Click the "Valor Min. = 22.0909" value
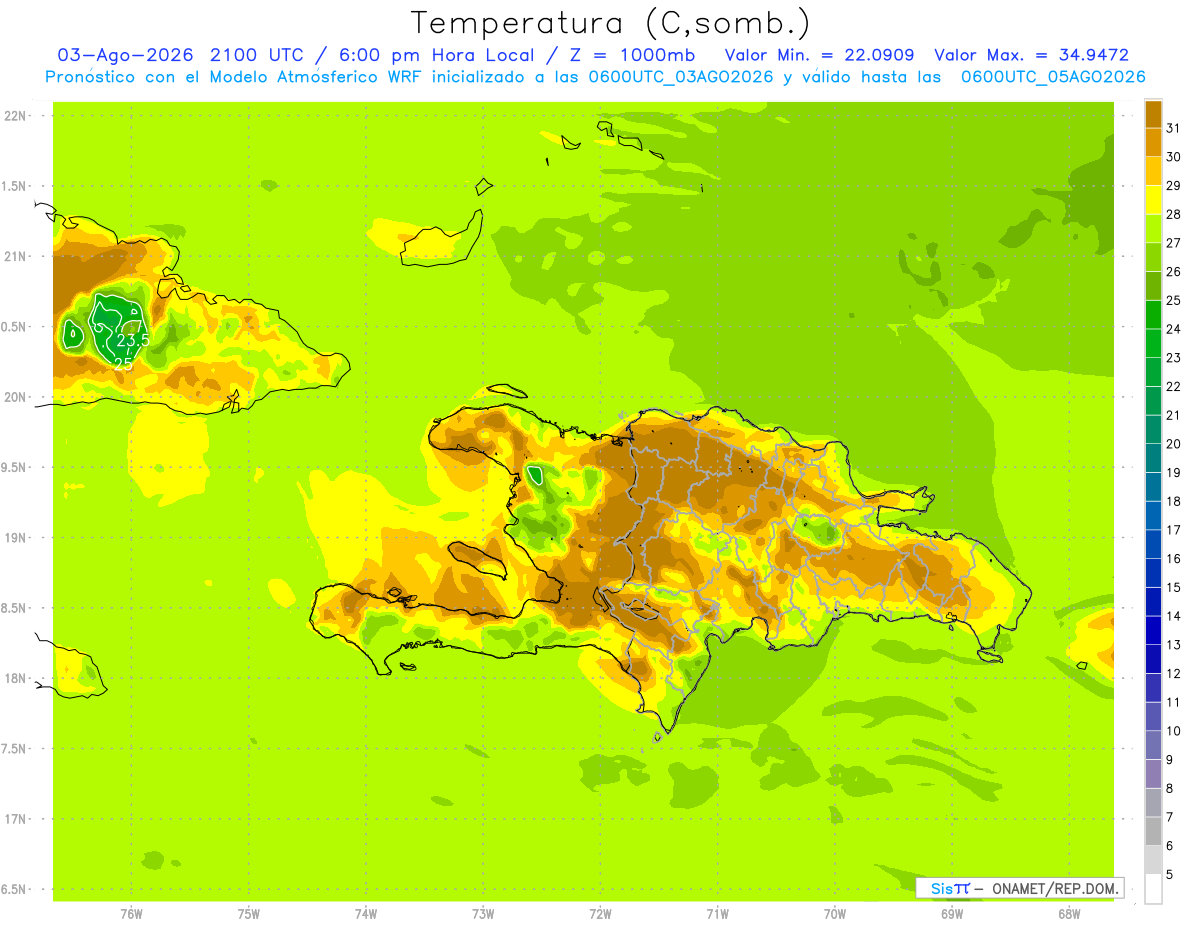The width and height of the screenshot is (1200, 927). pyautogui.click(x=819, y=55)
